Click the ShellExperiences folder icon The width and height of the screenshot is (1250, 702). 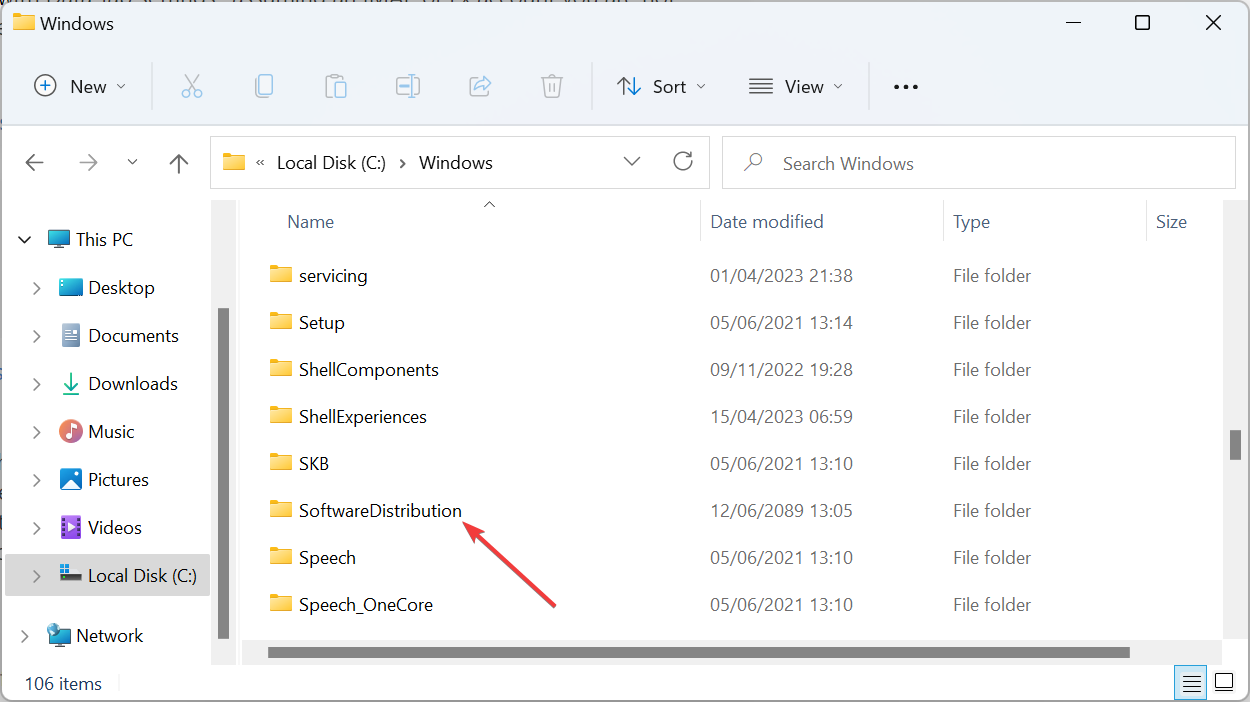(x=280, y=415)
